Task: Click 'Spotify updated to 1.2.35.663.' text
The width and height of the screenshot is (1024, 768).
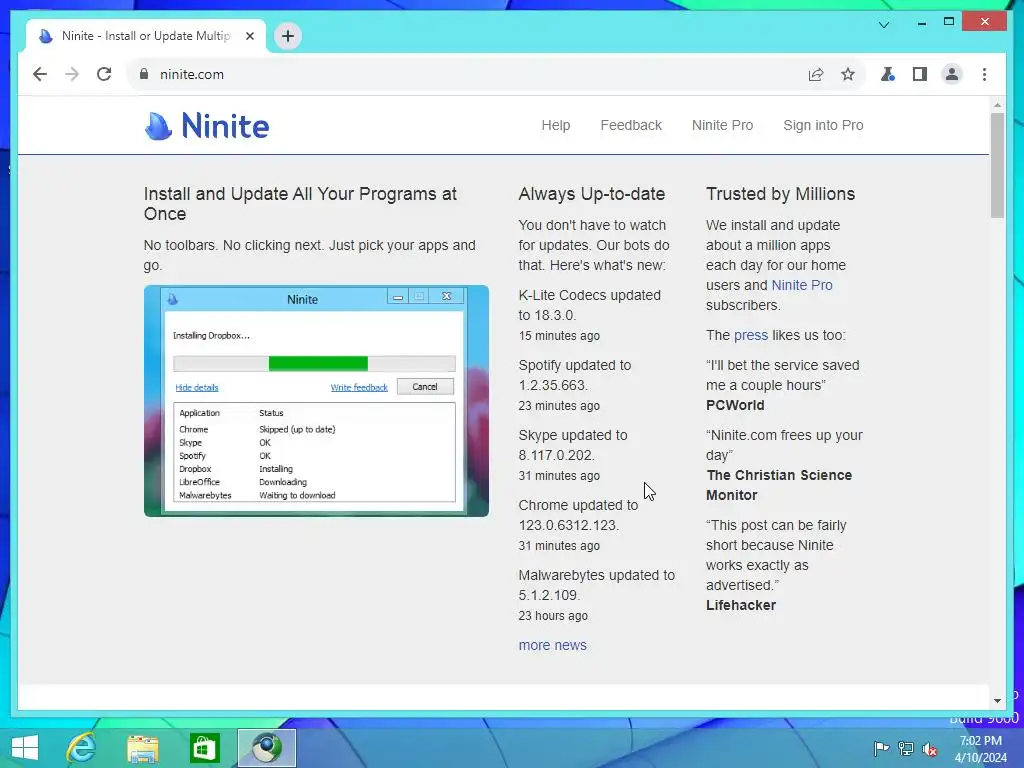Action: [x=575, y=375]
